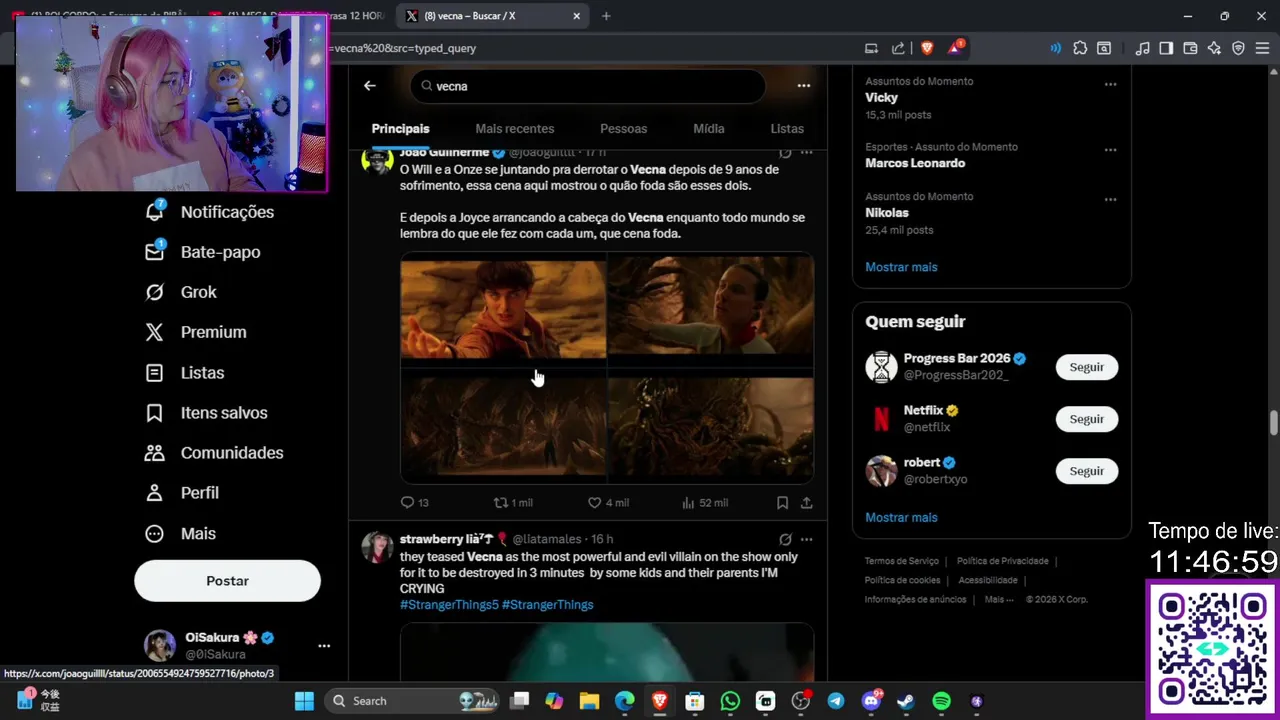
Task: Open Política de Privacidade footer link
Action: [1003, 561]
